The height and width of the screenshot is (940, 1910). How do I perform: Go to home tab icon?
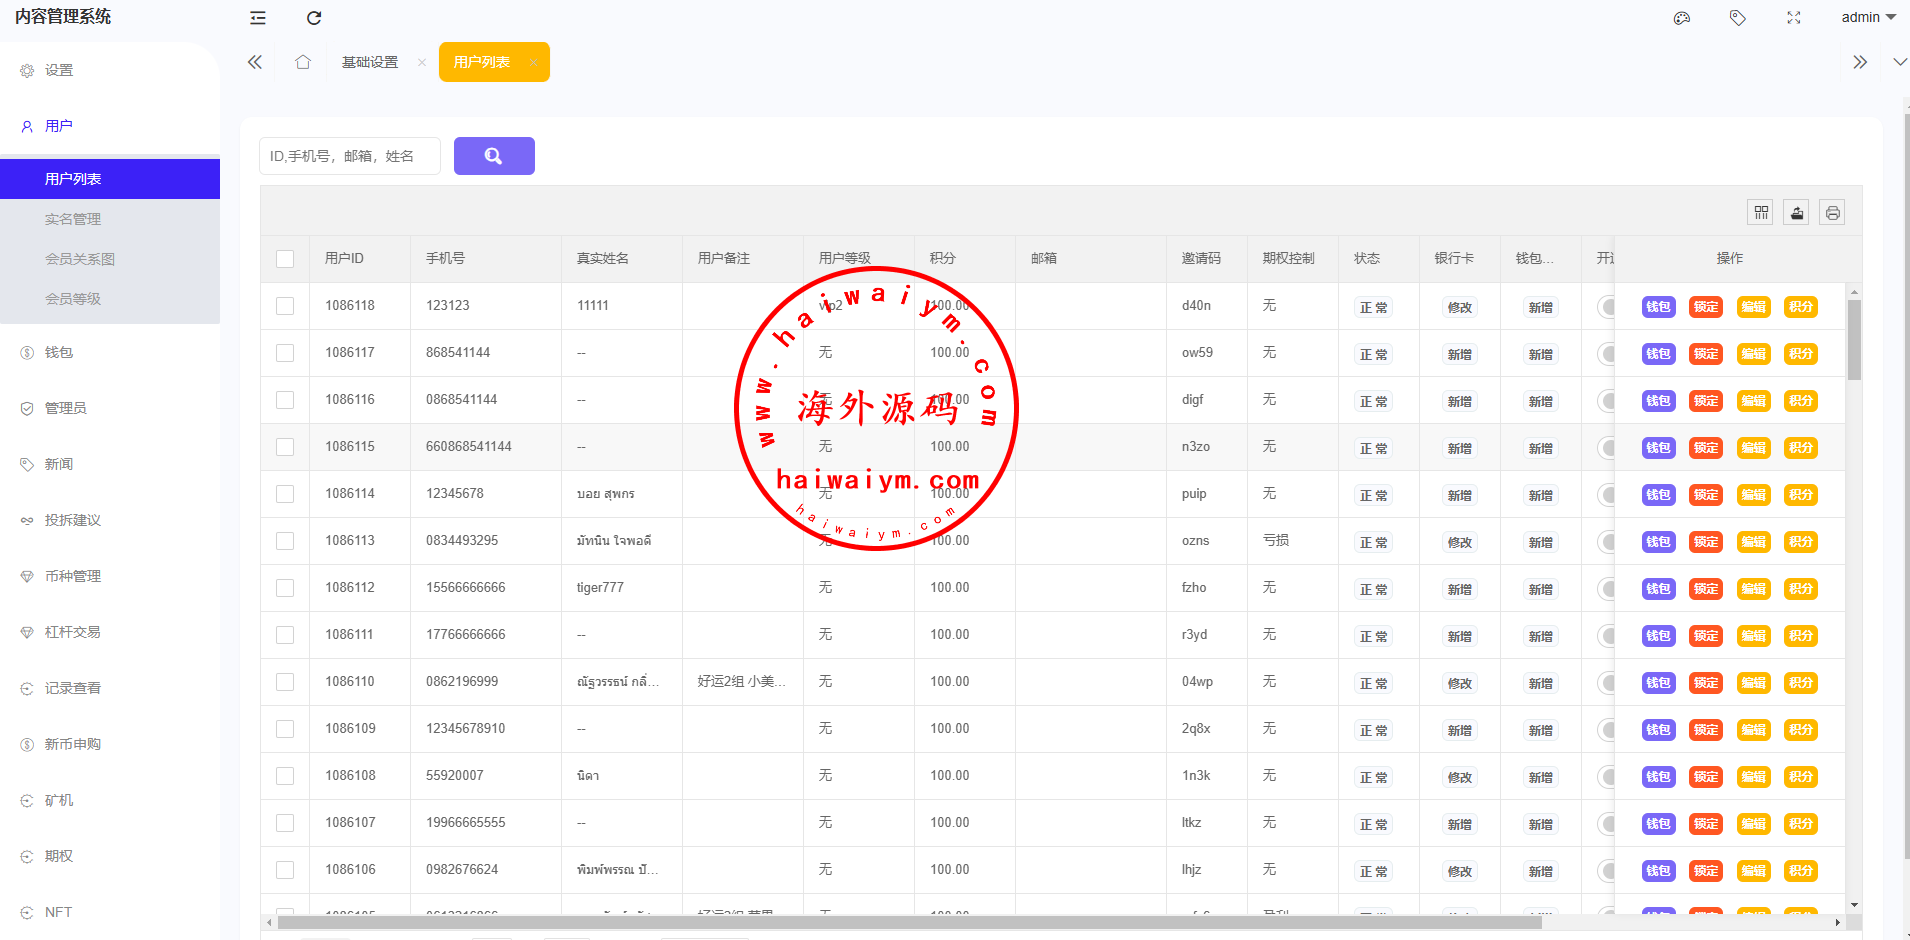303,62
